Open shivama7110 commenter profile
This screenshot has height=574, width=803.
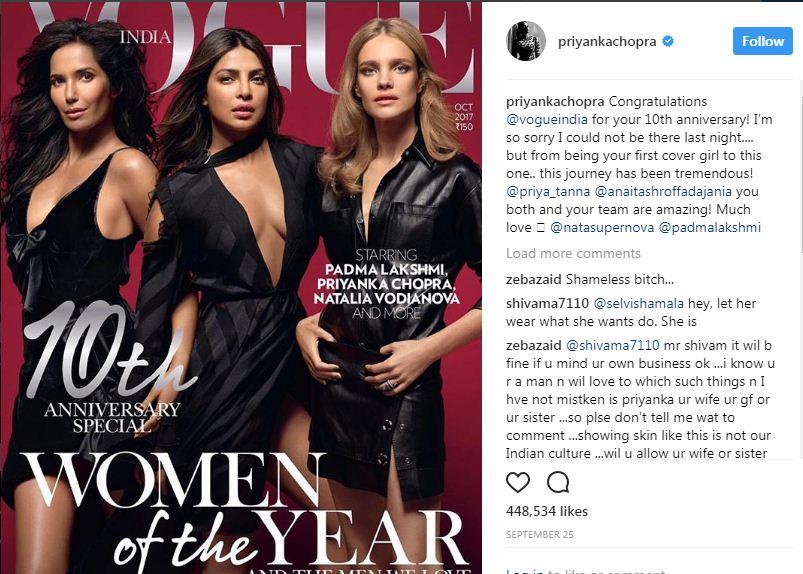click(547, 304)
